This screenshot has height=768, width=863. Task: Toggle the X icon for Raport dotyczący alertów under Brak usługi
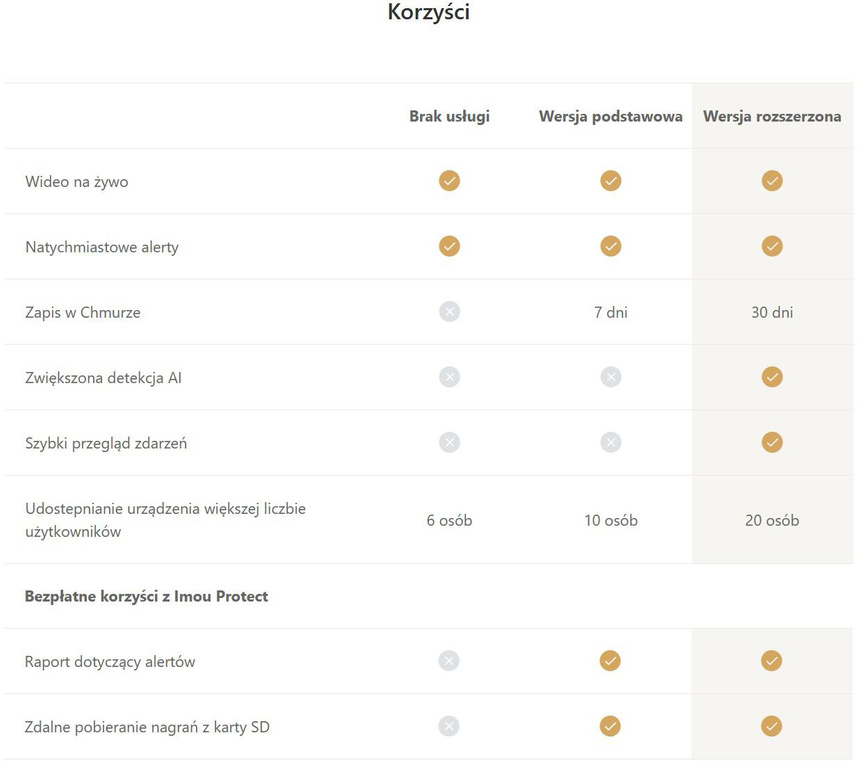coord(449,661)
